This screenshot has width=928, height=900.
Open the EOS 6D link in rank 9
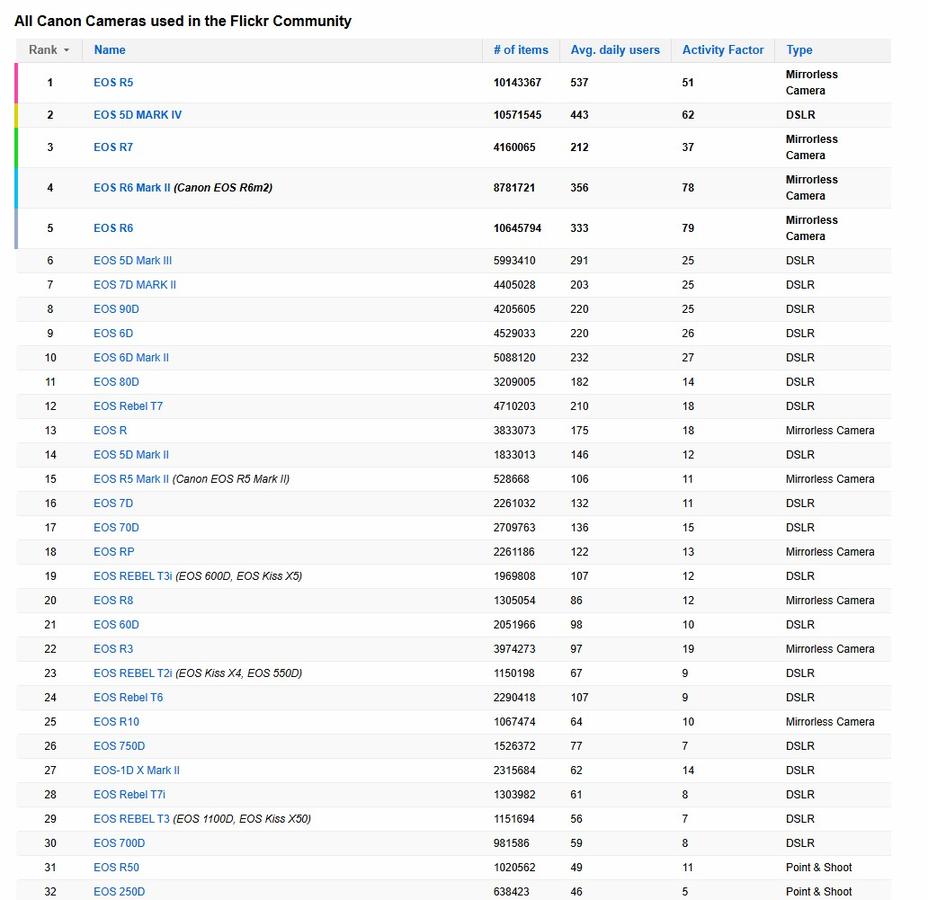tap(113, 334)
